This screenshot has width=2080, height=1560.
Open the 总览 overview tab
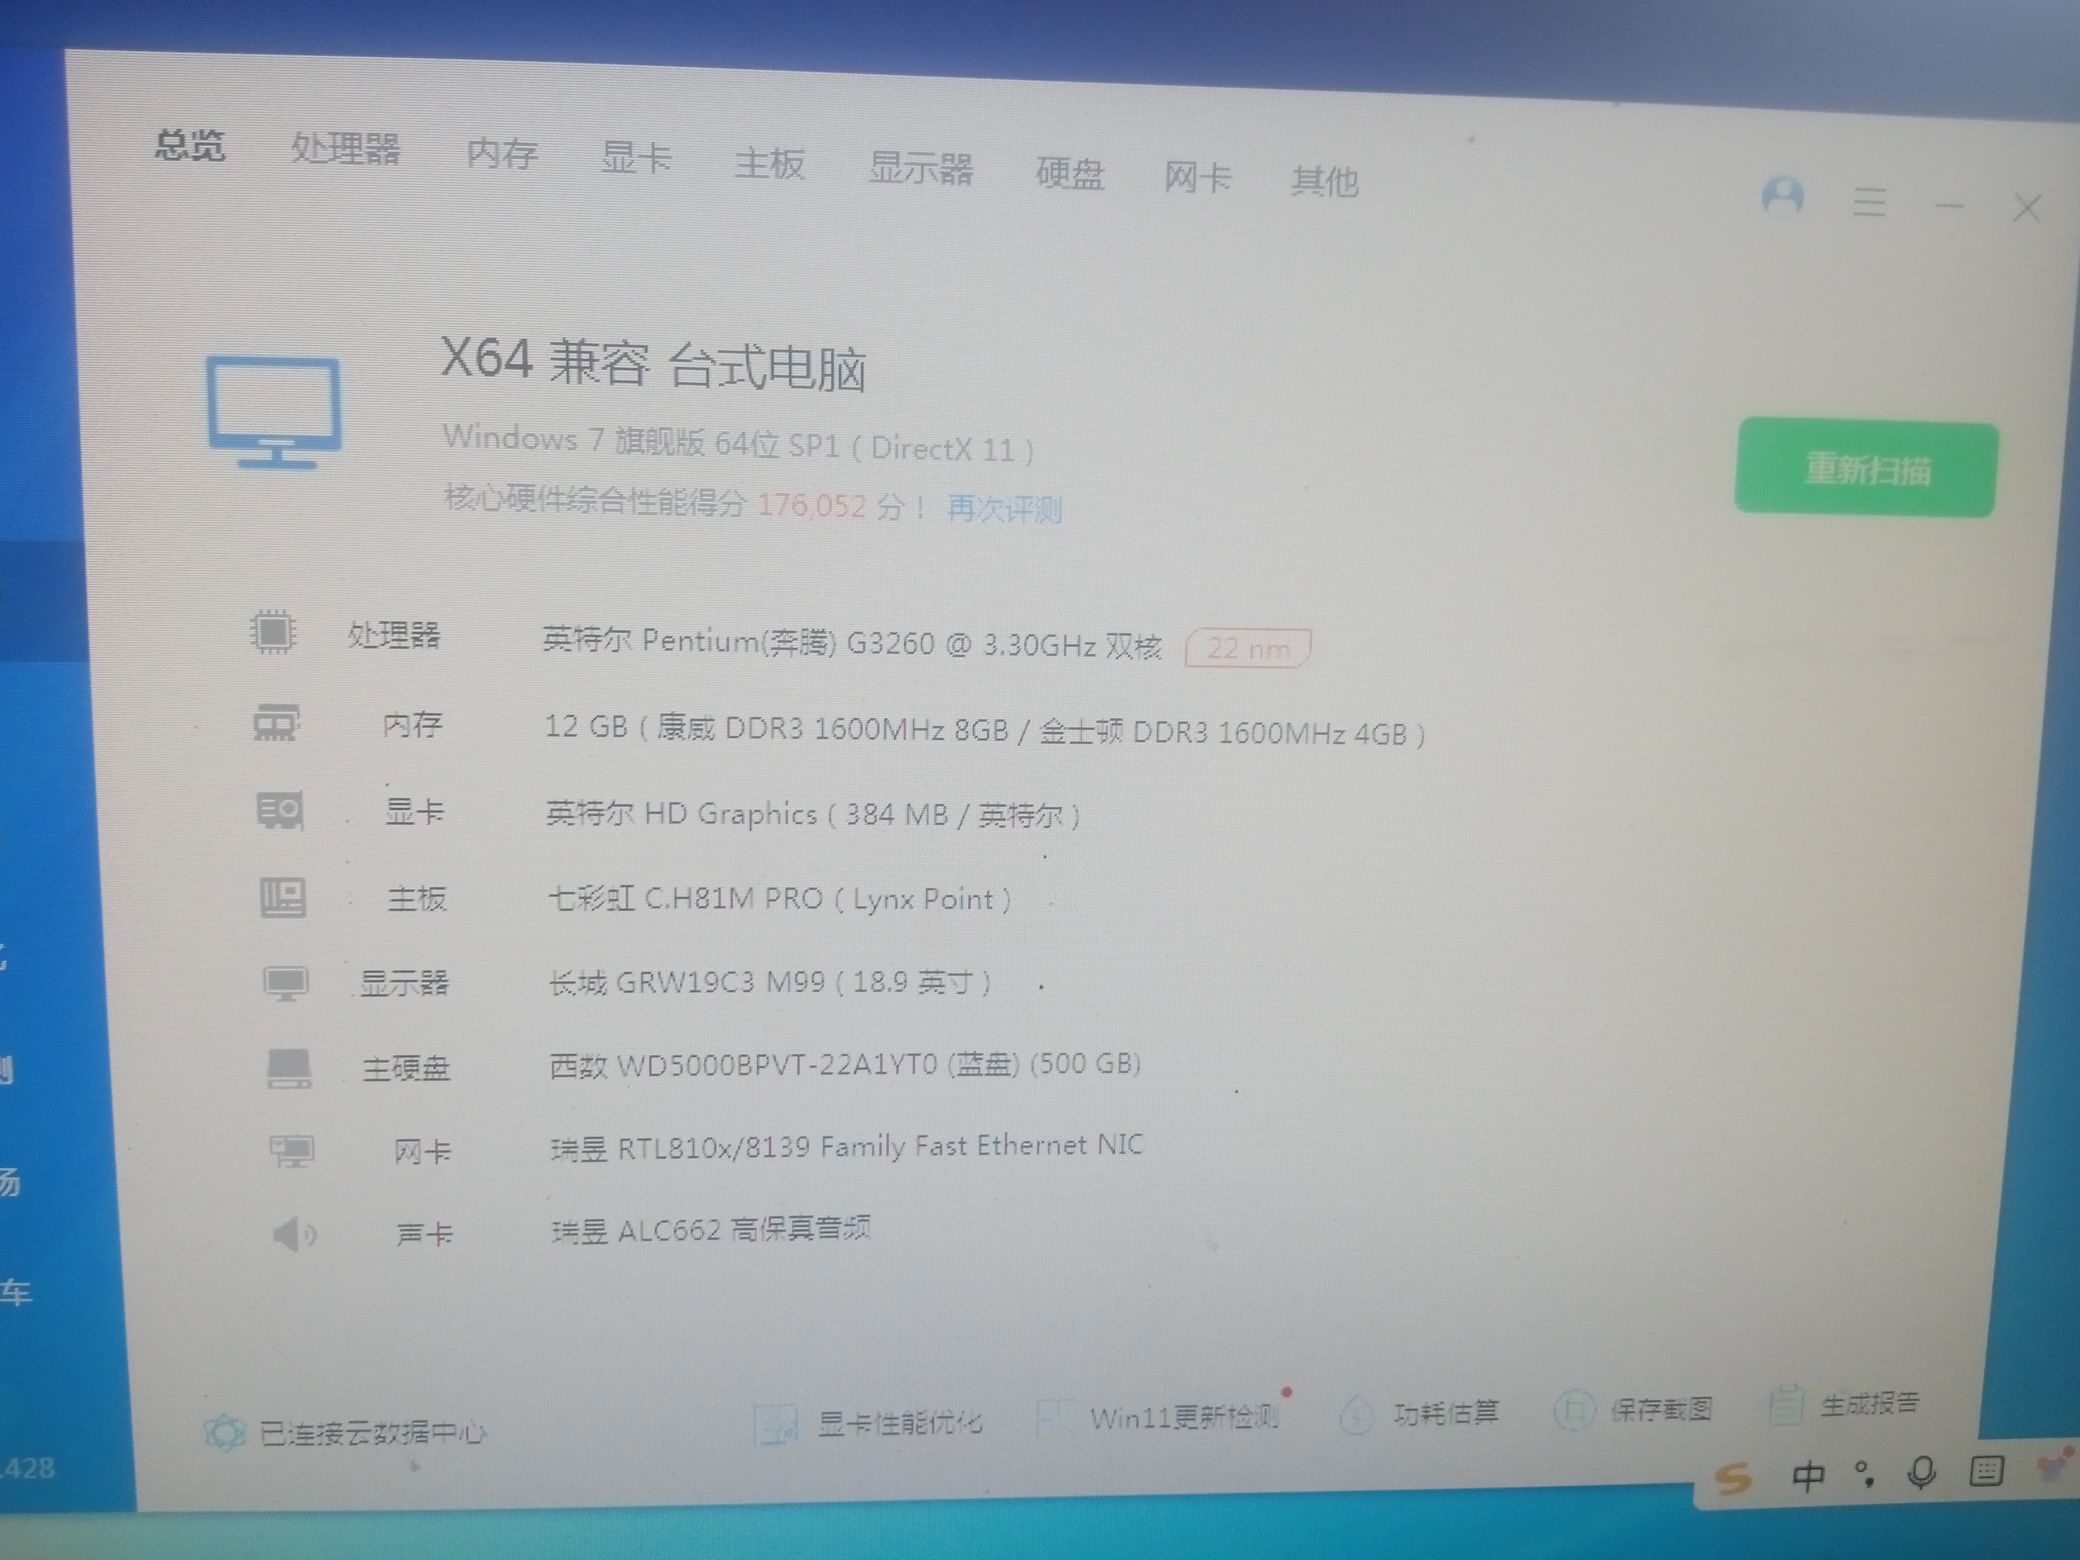189,146
